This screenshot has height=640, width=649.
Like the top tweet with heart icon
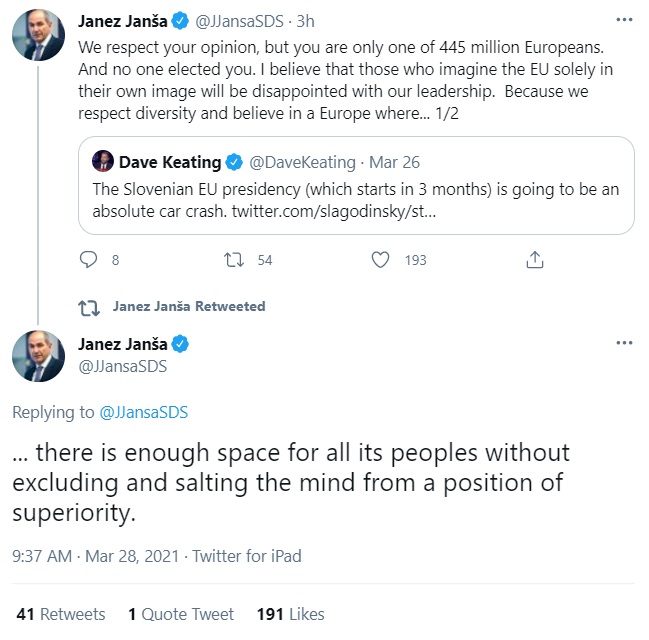tap(380, 259)
